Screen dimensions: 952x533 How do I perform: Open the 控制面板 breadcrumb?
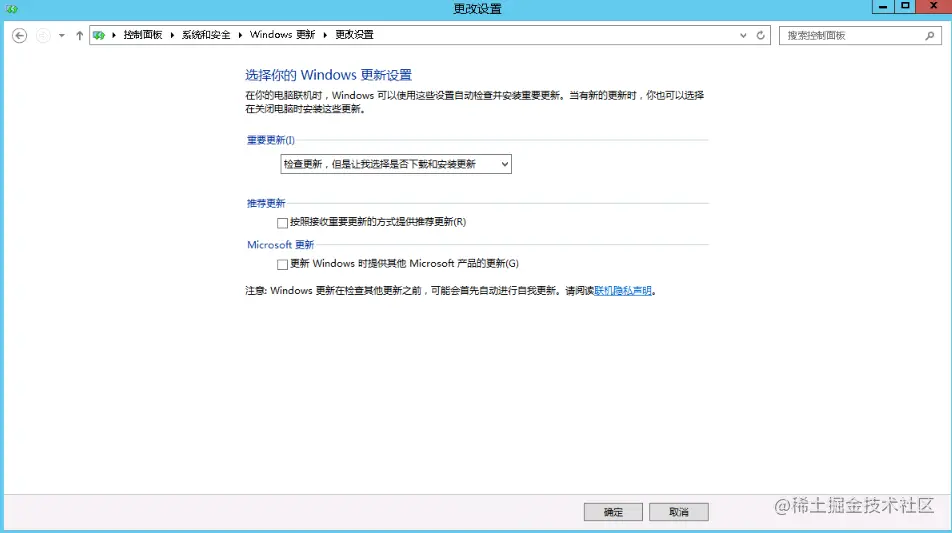(143, 35)
